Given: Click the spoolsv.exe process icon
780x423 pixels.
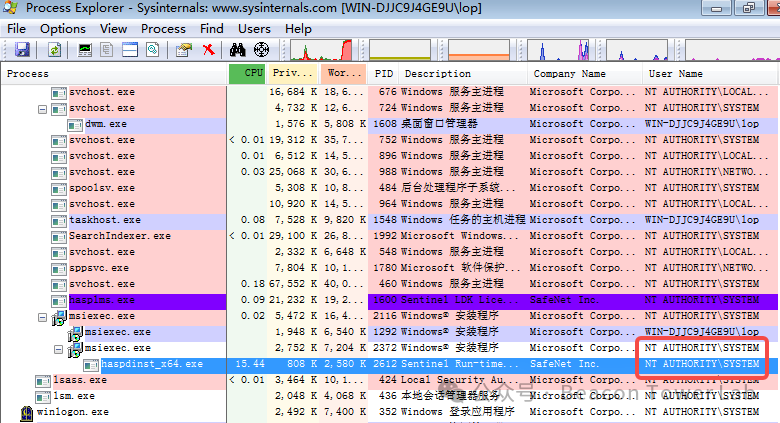Looking at the screenshot, I should click(59, 189).
